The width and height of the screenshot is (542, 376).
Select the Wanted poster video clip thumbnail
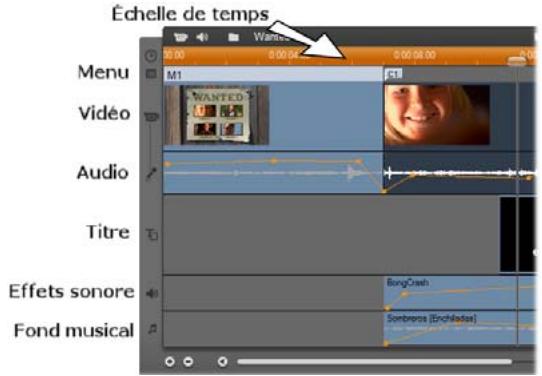click(x=217, y=115)
